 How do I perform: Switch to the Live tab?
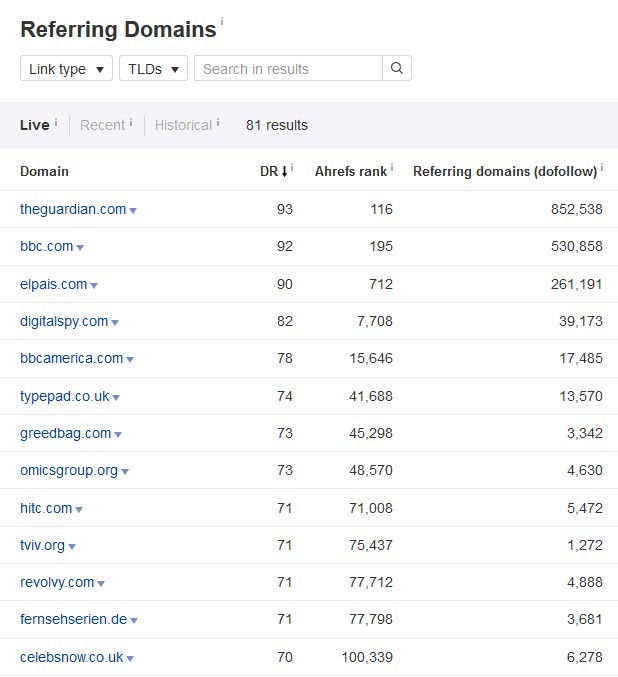(x=35, y=125)
